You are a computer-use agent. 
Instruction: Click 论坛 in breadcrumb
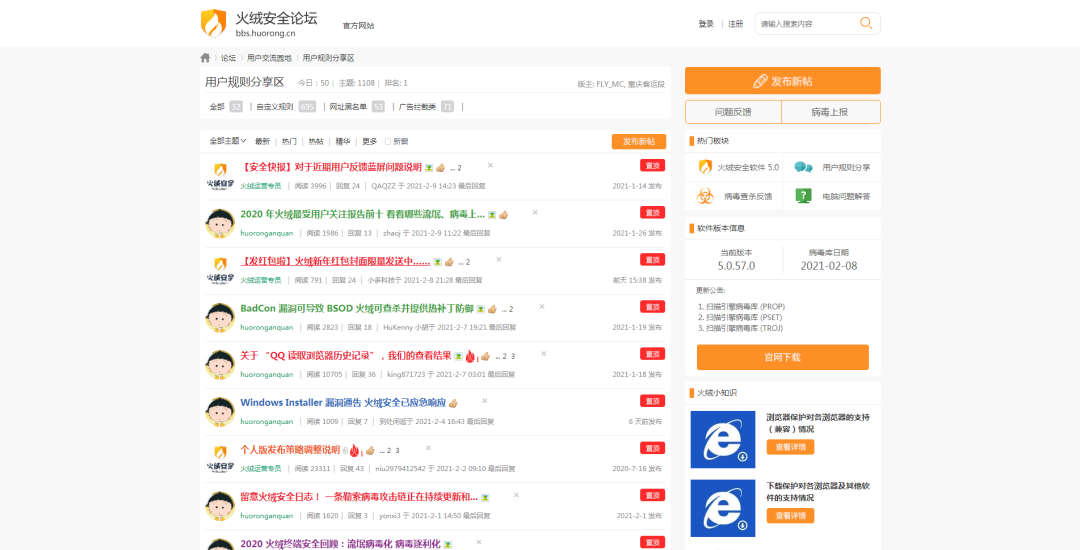point(228,58)
